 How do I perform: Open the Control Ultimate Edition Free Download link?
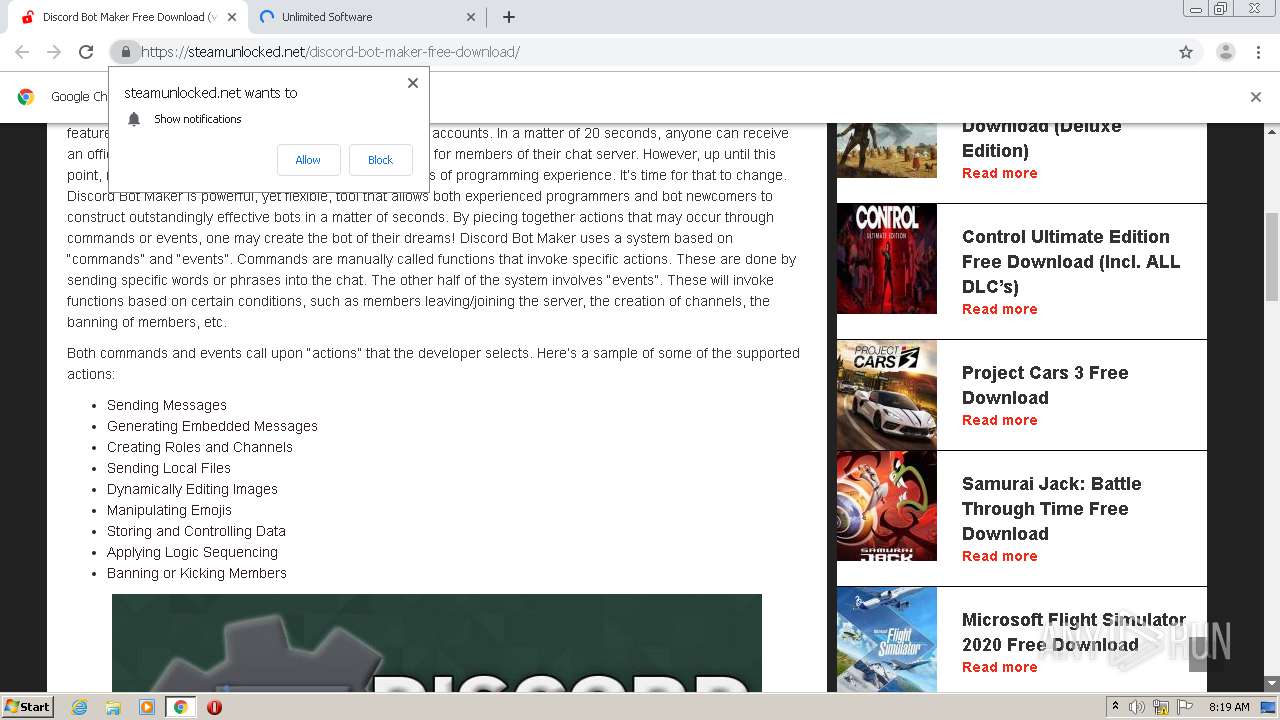click(x=1071, y=262)
